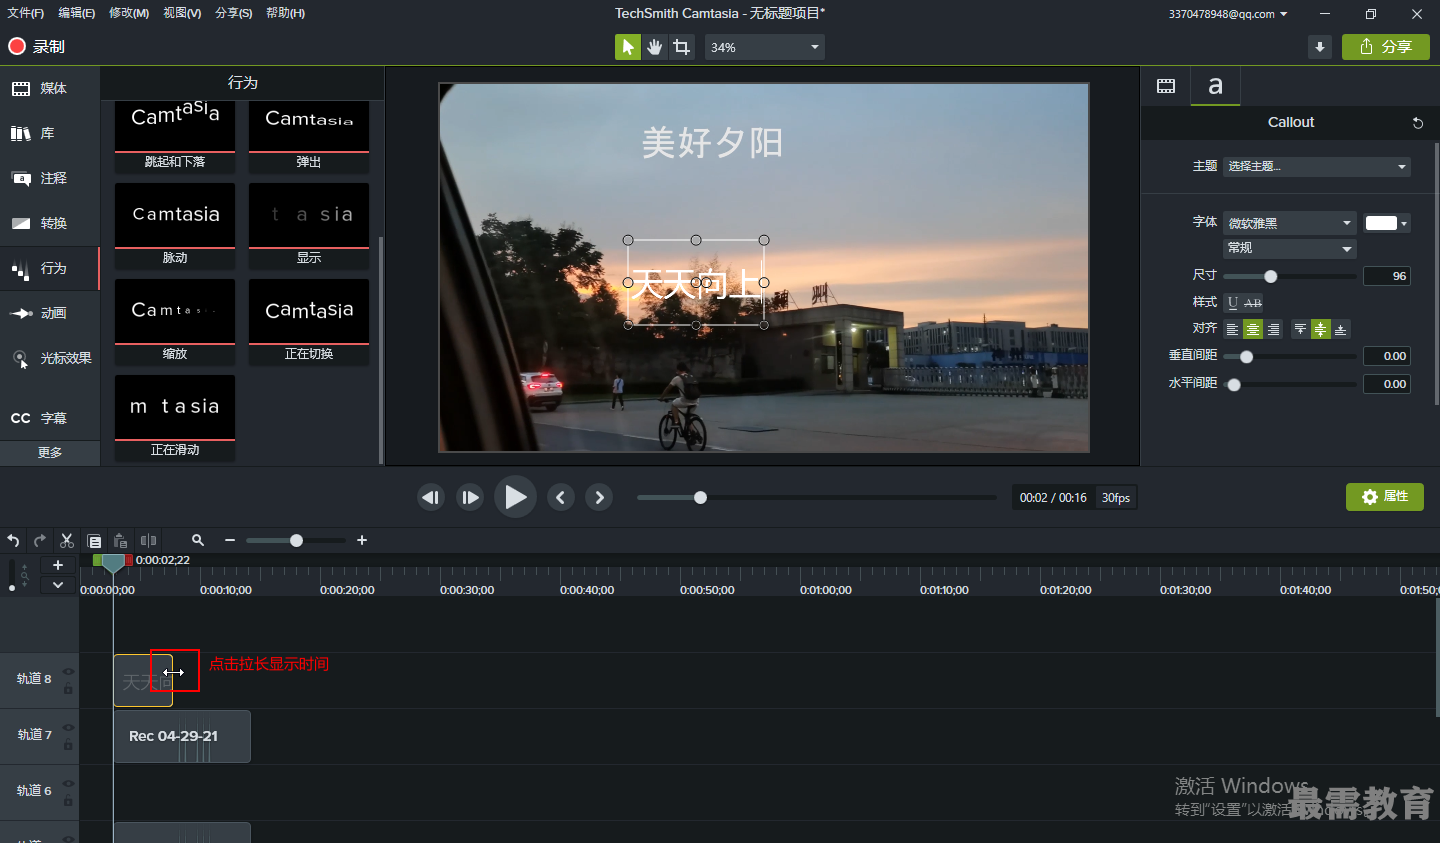
Task: Switch to the 转换 transitions panel
Action: (x=50, y=224)
